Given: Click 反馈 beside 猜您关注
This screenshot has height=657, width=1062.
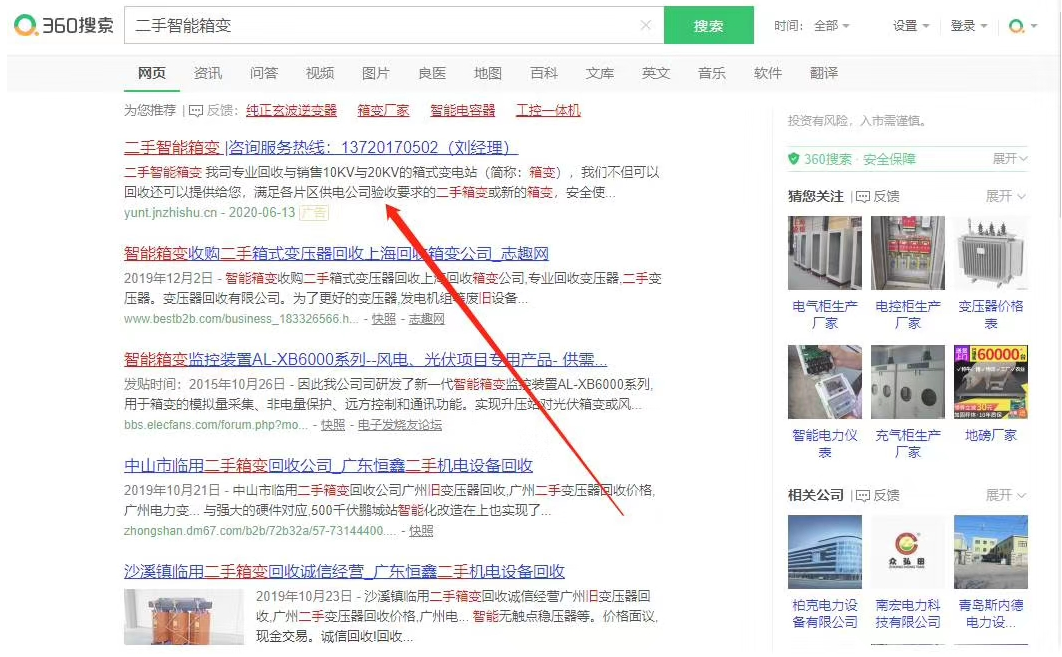Looking at the screenshot, I should tap(878, 196).
